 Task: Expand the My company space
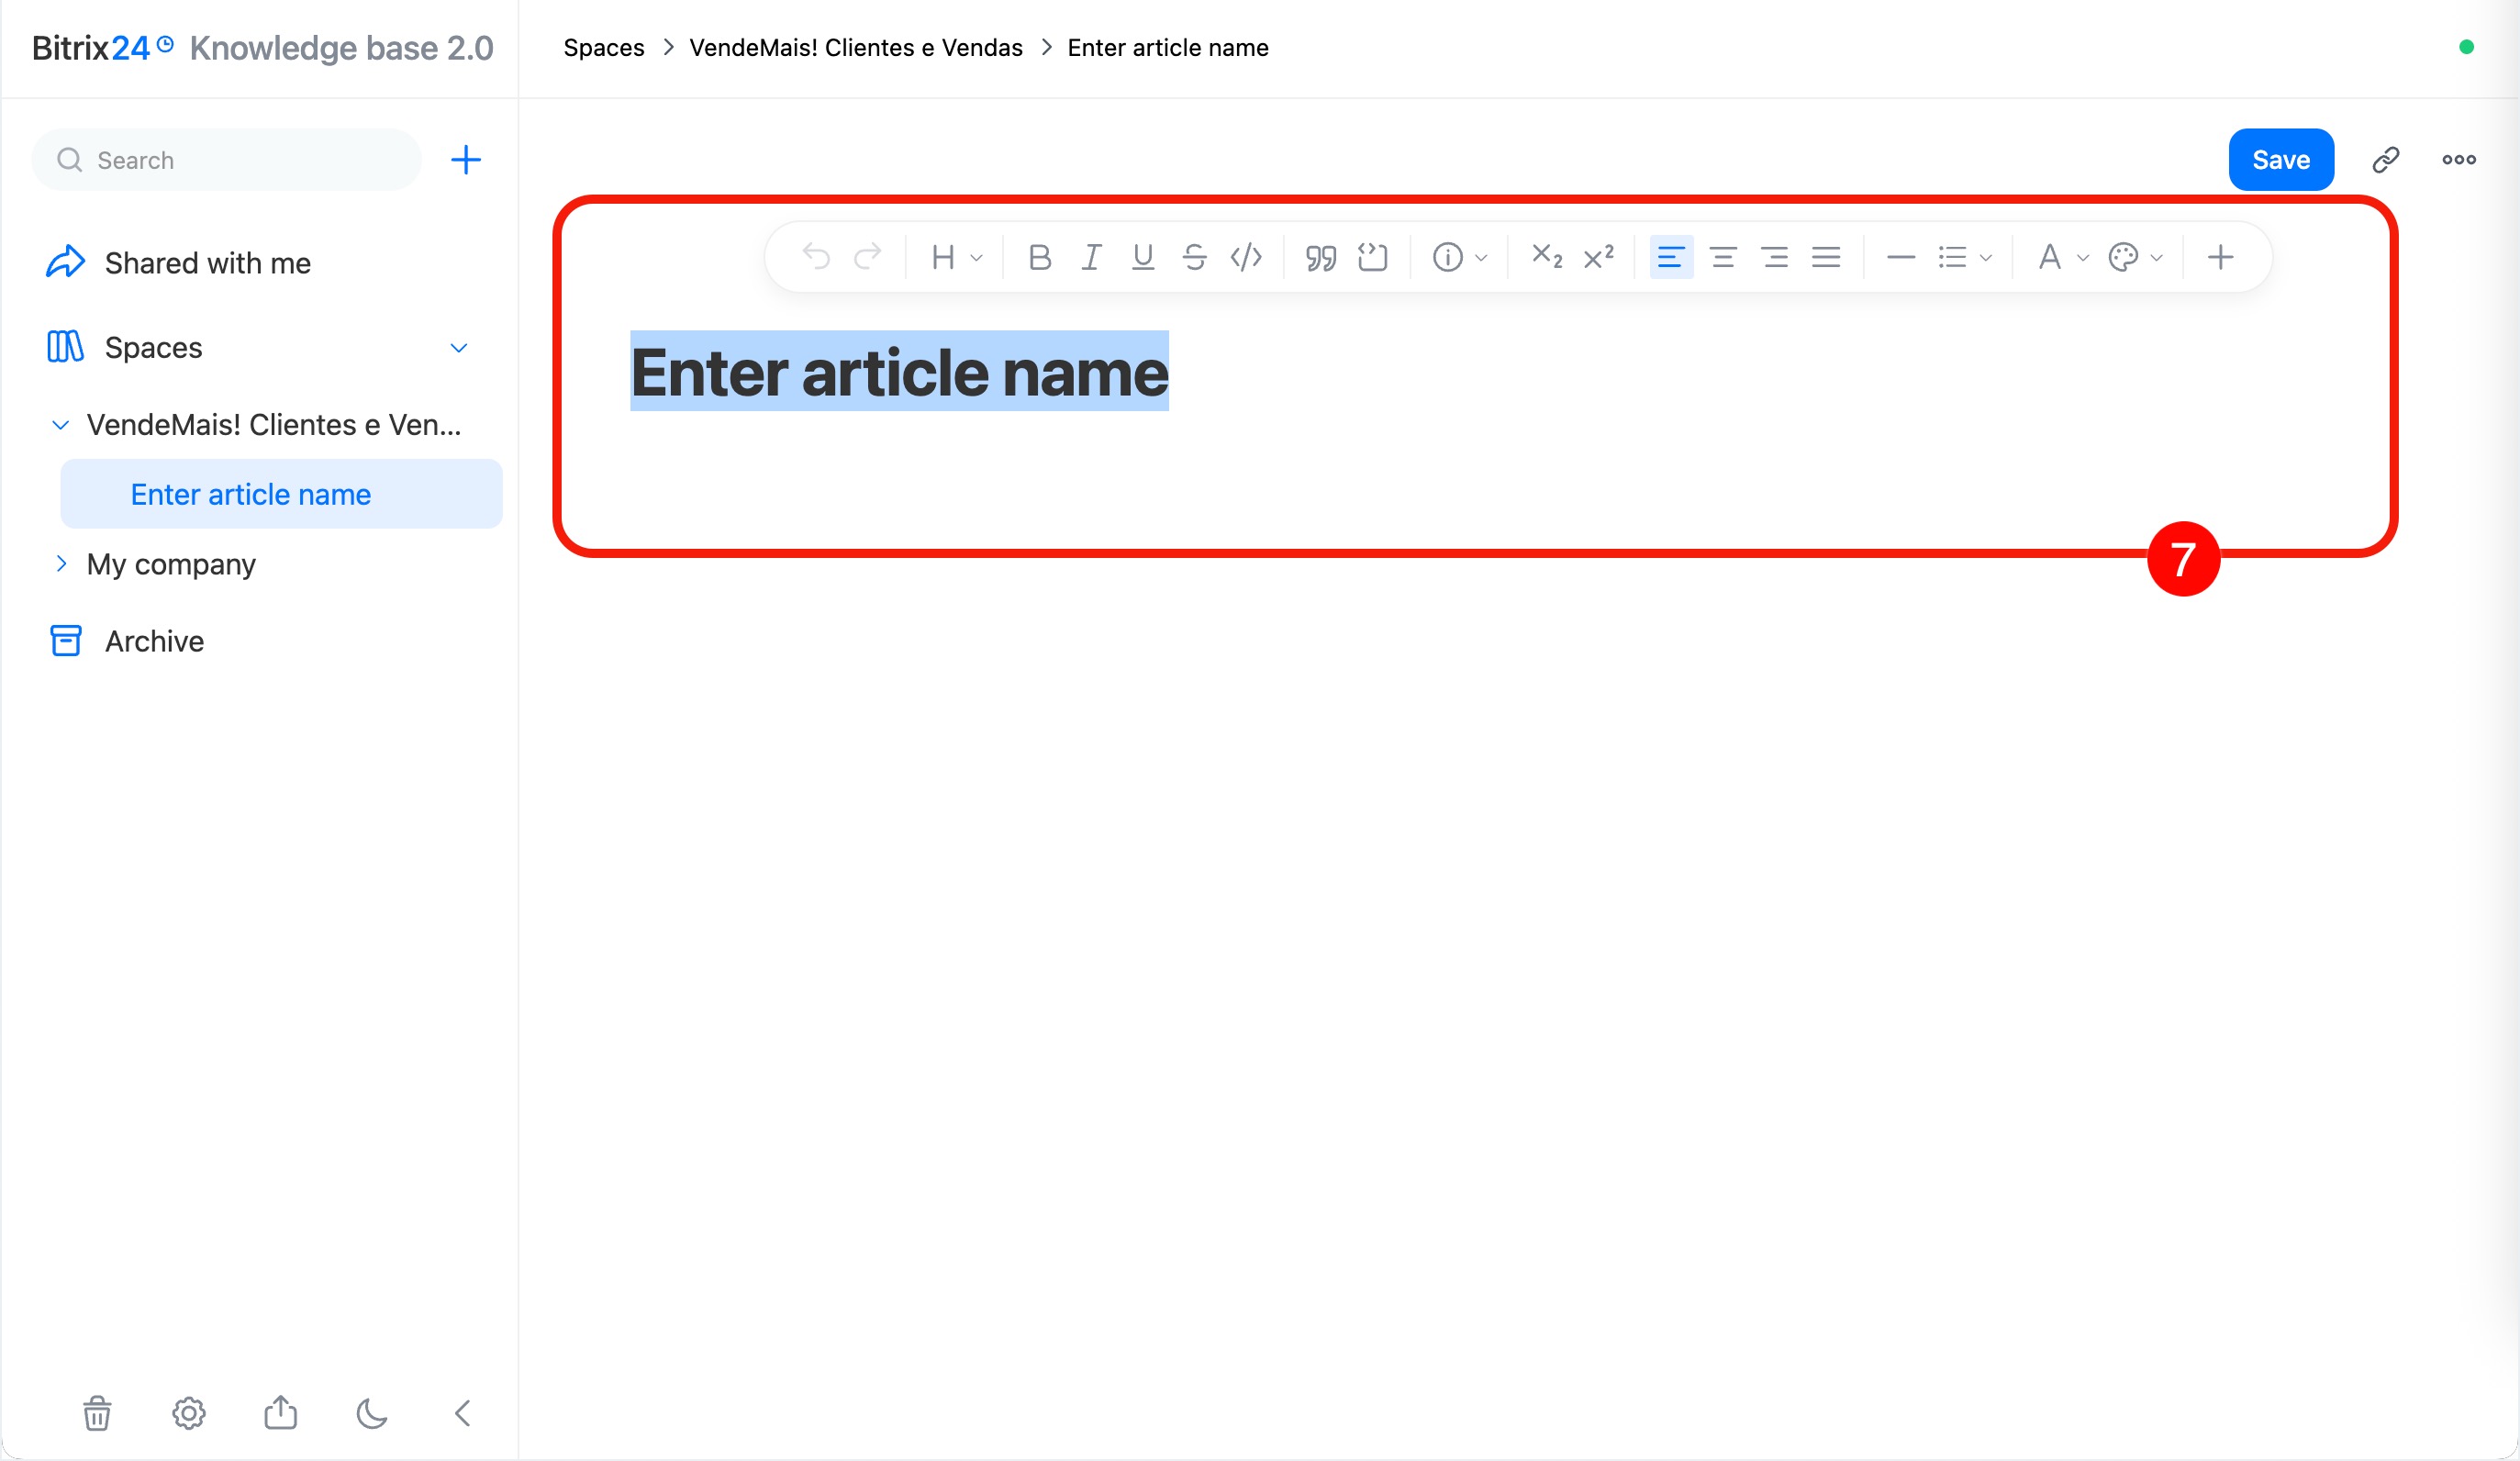pyautogui.click(x=60, y=564)
